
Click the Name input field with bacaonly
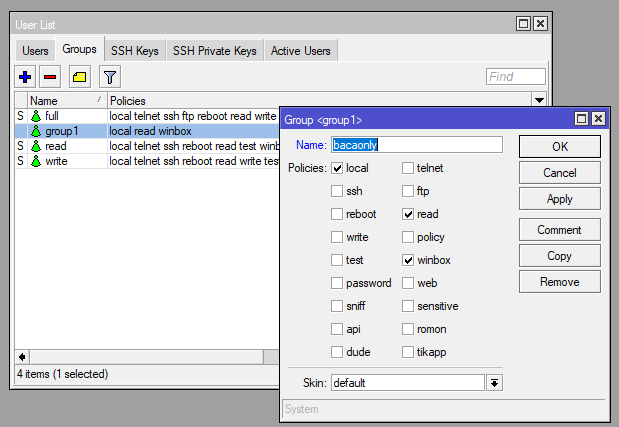[417, 145]
